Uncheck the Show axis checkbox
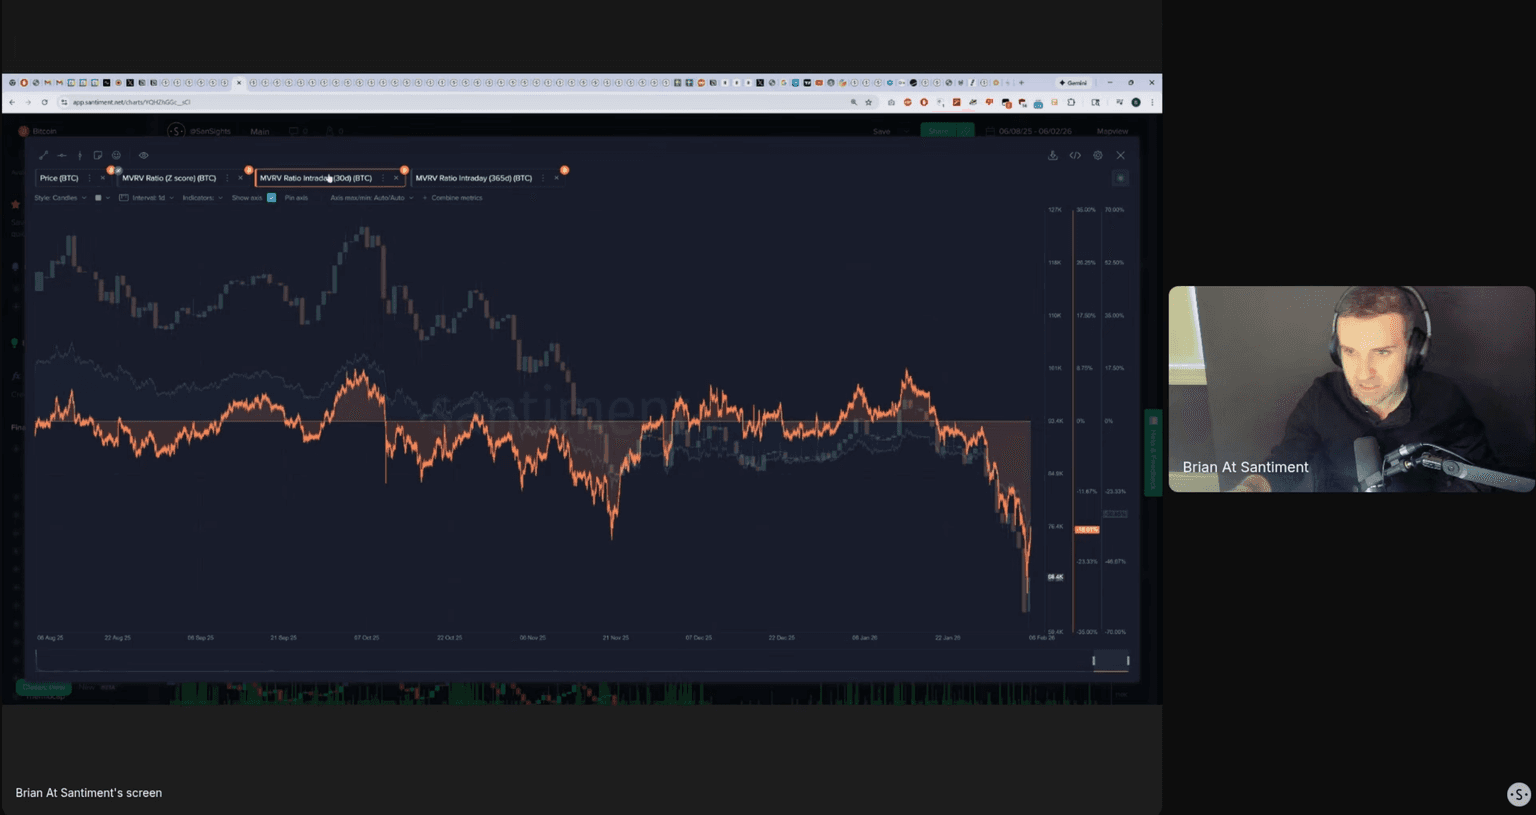 click(271, 198)
